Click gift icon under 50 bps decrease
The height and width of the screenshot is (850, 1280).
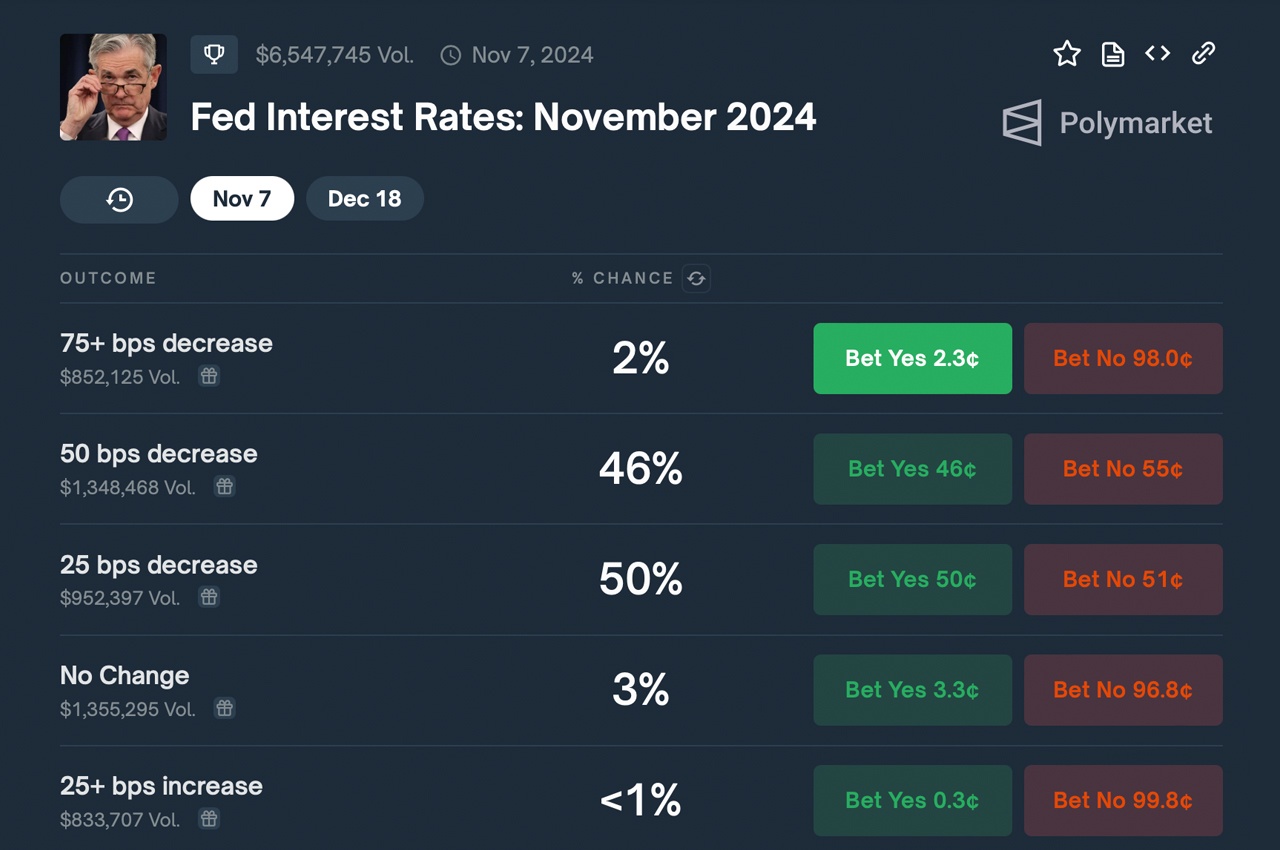click(x=225, y=487)
